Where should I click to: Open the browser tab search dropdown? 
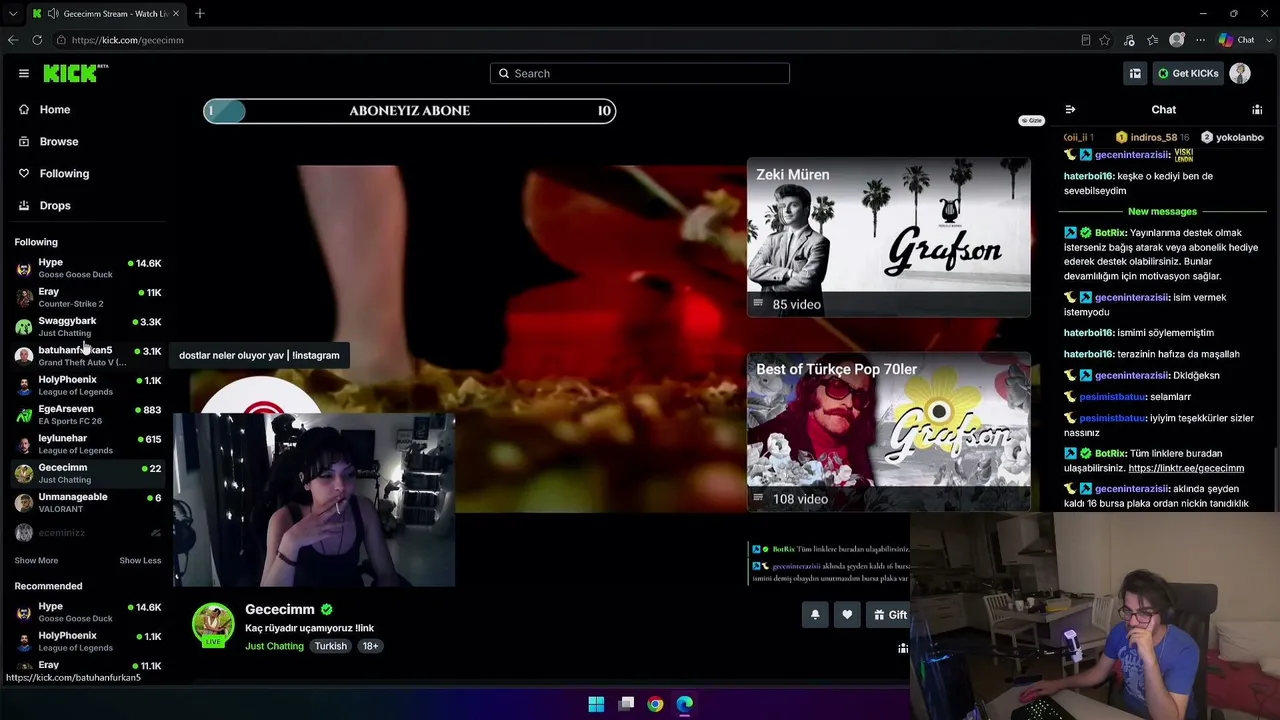click(x=13, y=14)
